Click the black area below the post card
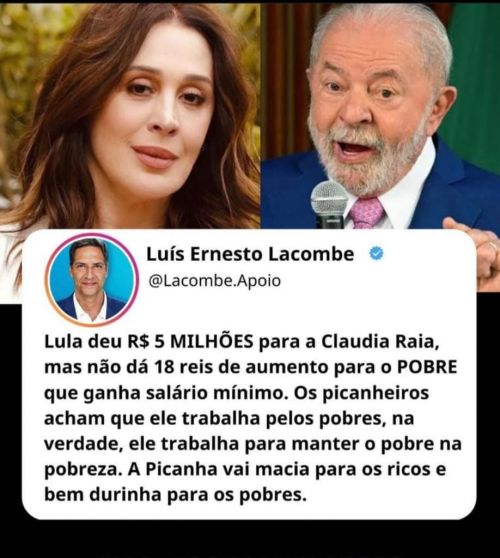This screenshot has height=558, width=500. tap(250, 539)
